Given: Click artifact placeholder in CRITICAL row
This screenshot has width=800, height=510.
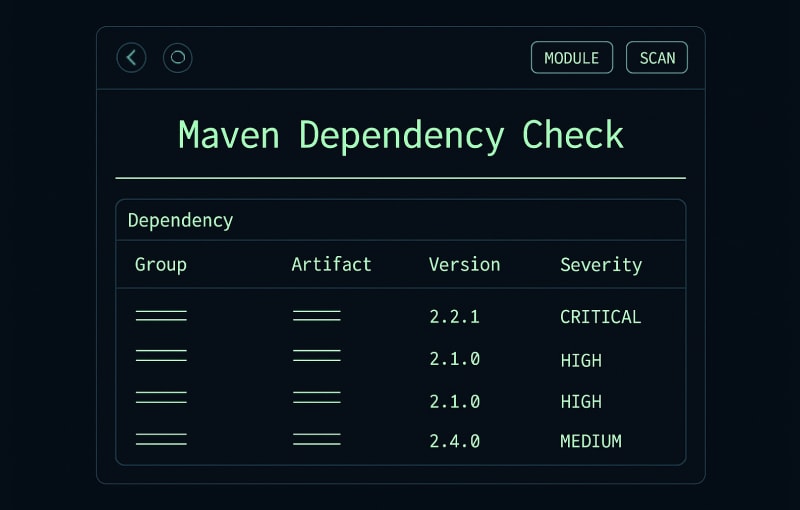Looking at the screenshot, I should click(x=317, y=316).
